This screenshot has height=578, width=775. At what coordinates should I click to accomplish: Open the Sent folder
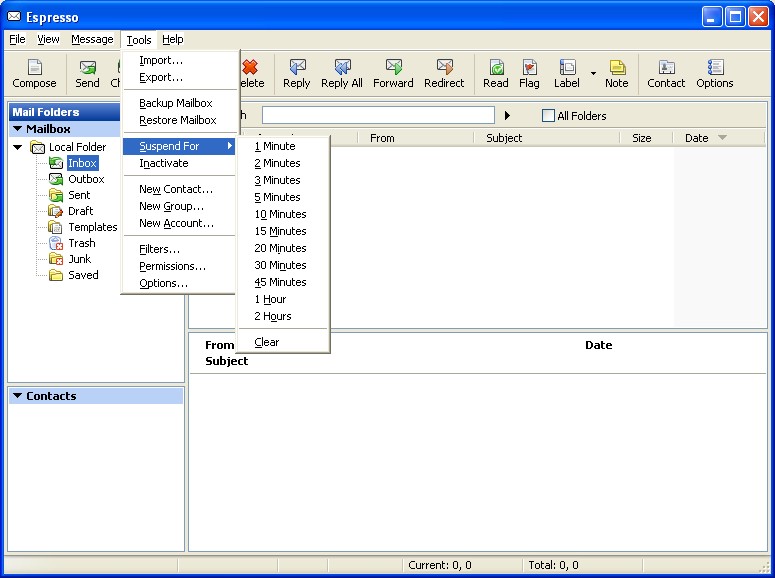(x=79, y=195)
